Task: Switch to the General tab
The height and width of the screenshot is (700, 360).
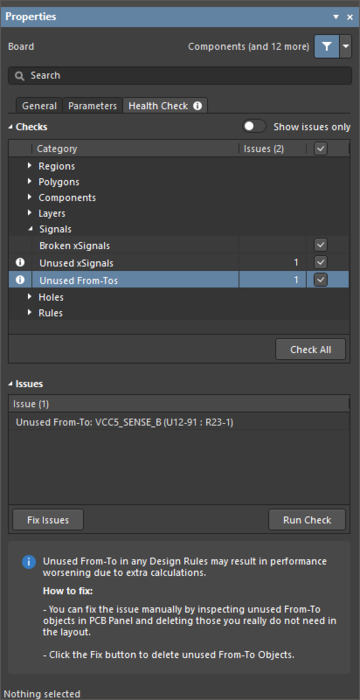Action: tap(39, 106)
